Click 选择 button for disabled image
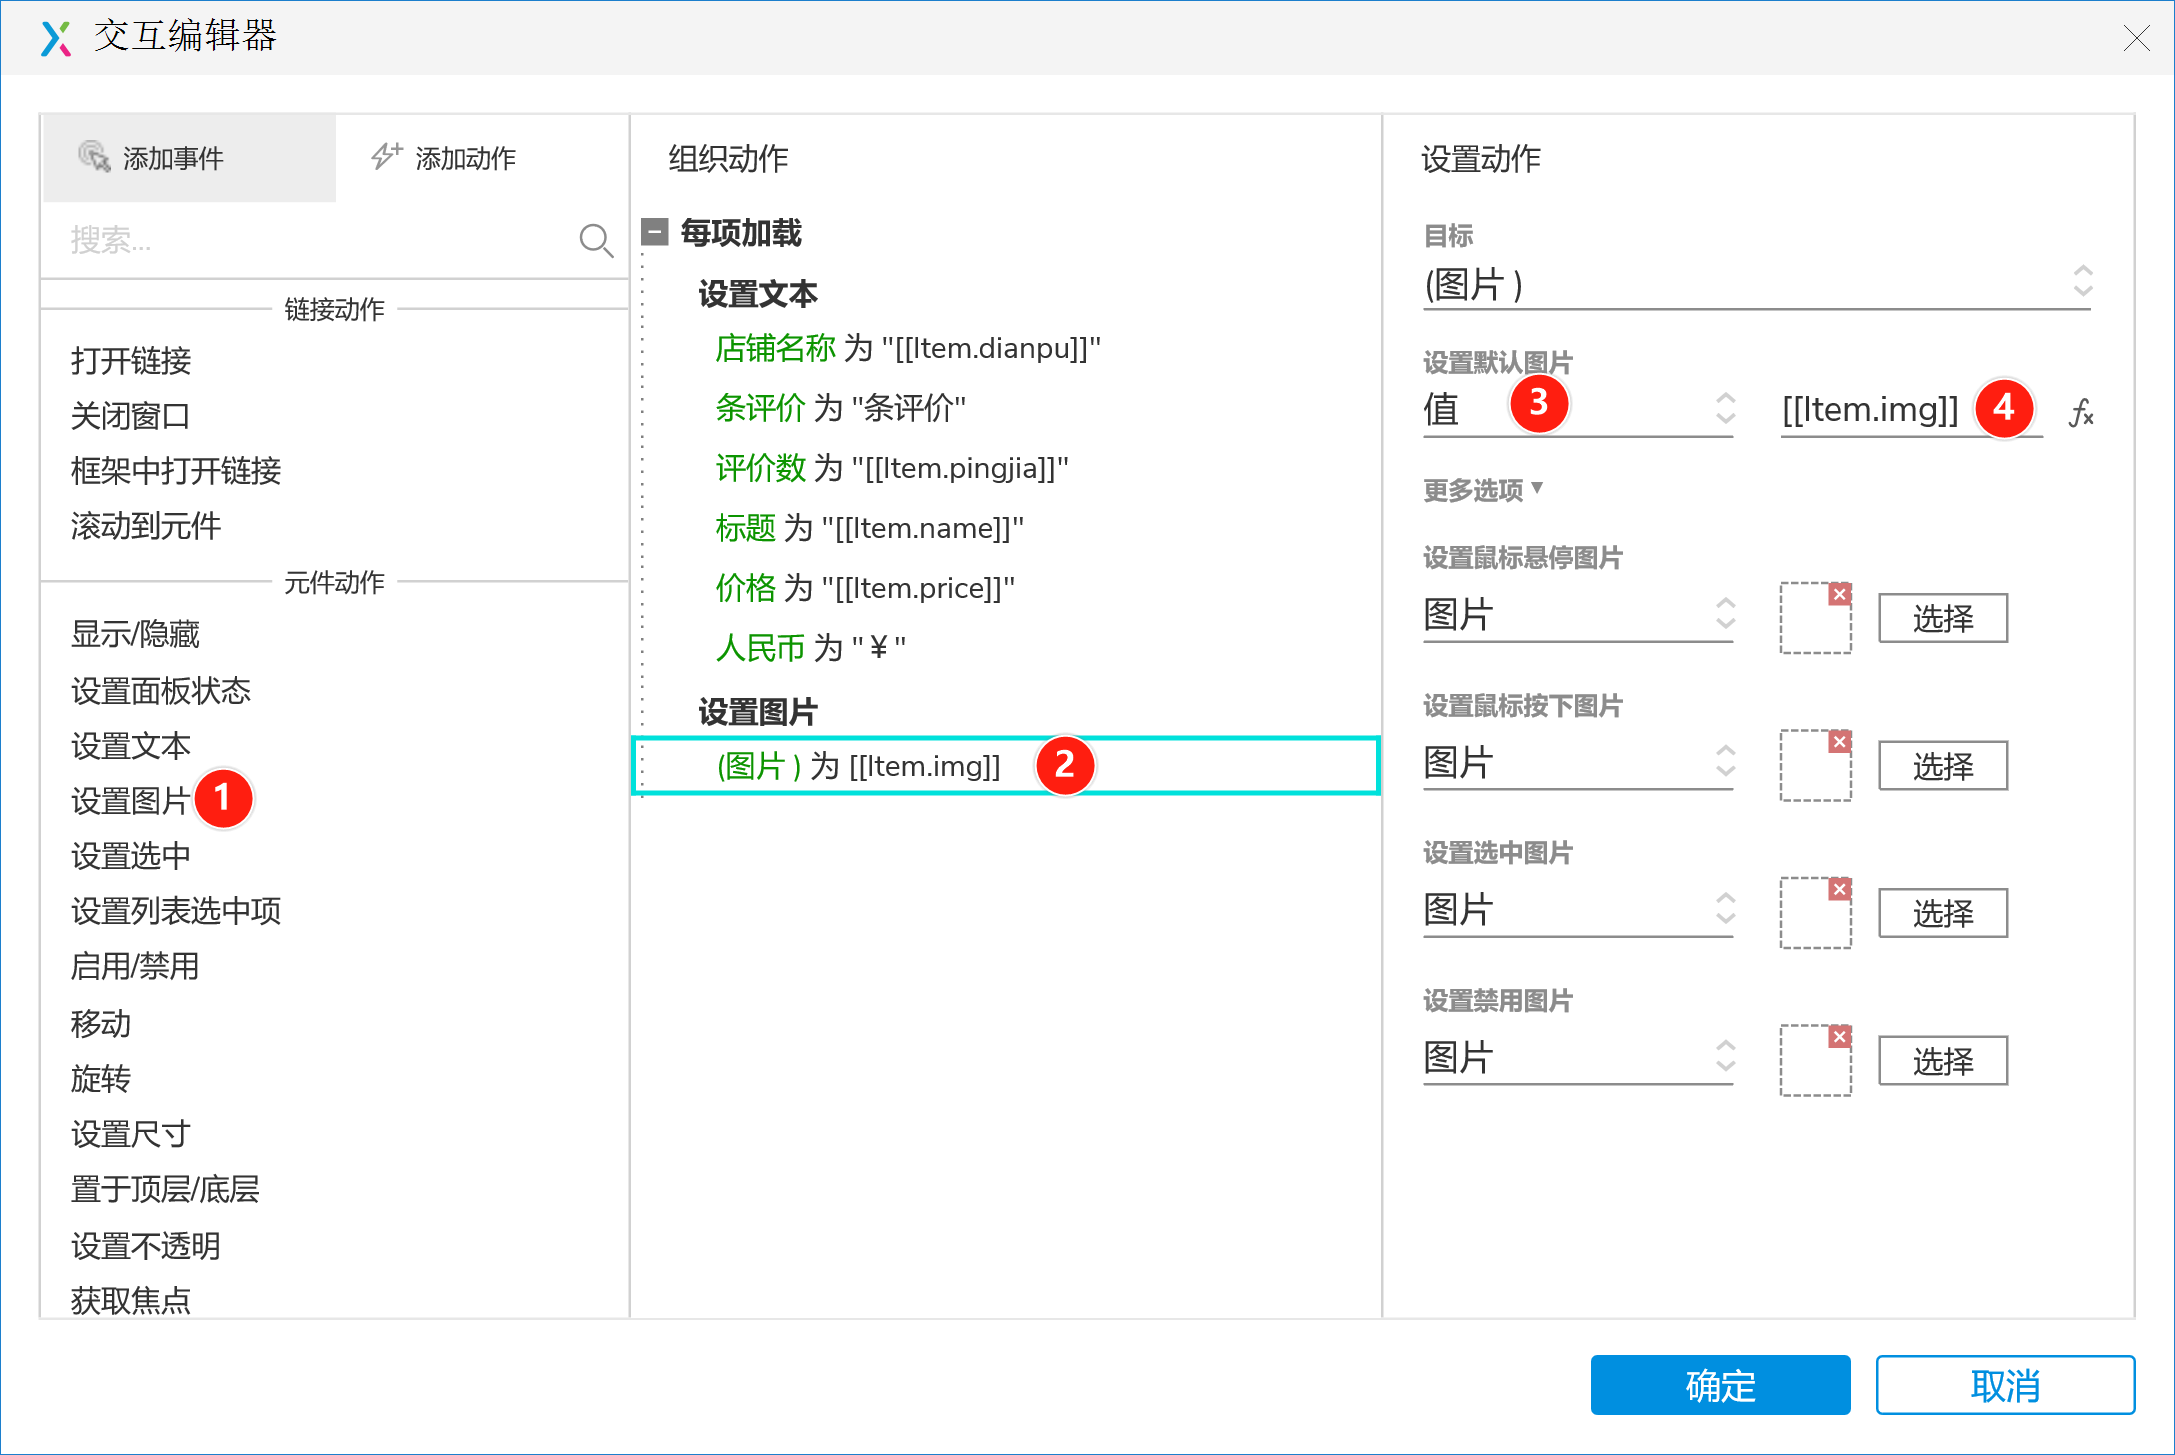Image resolution: width=2175 pixels, height=1455 pixels. pos(1942,1060)
